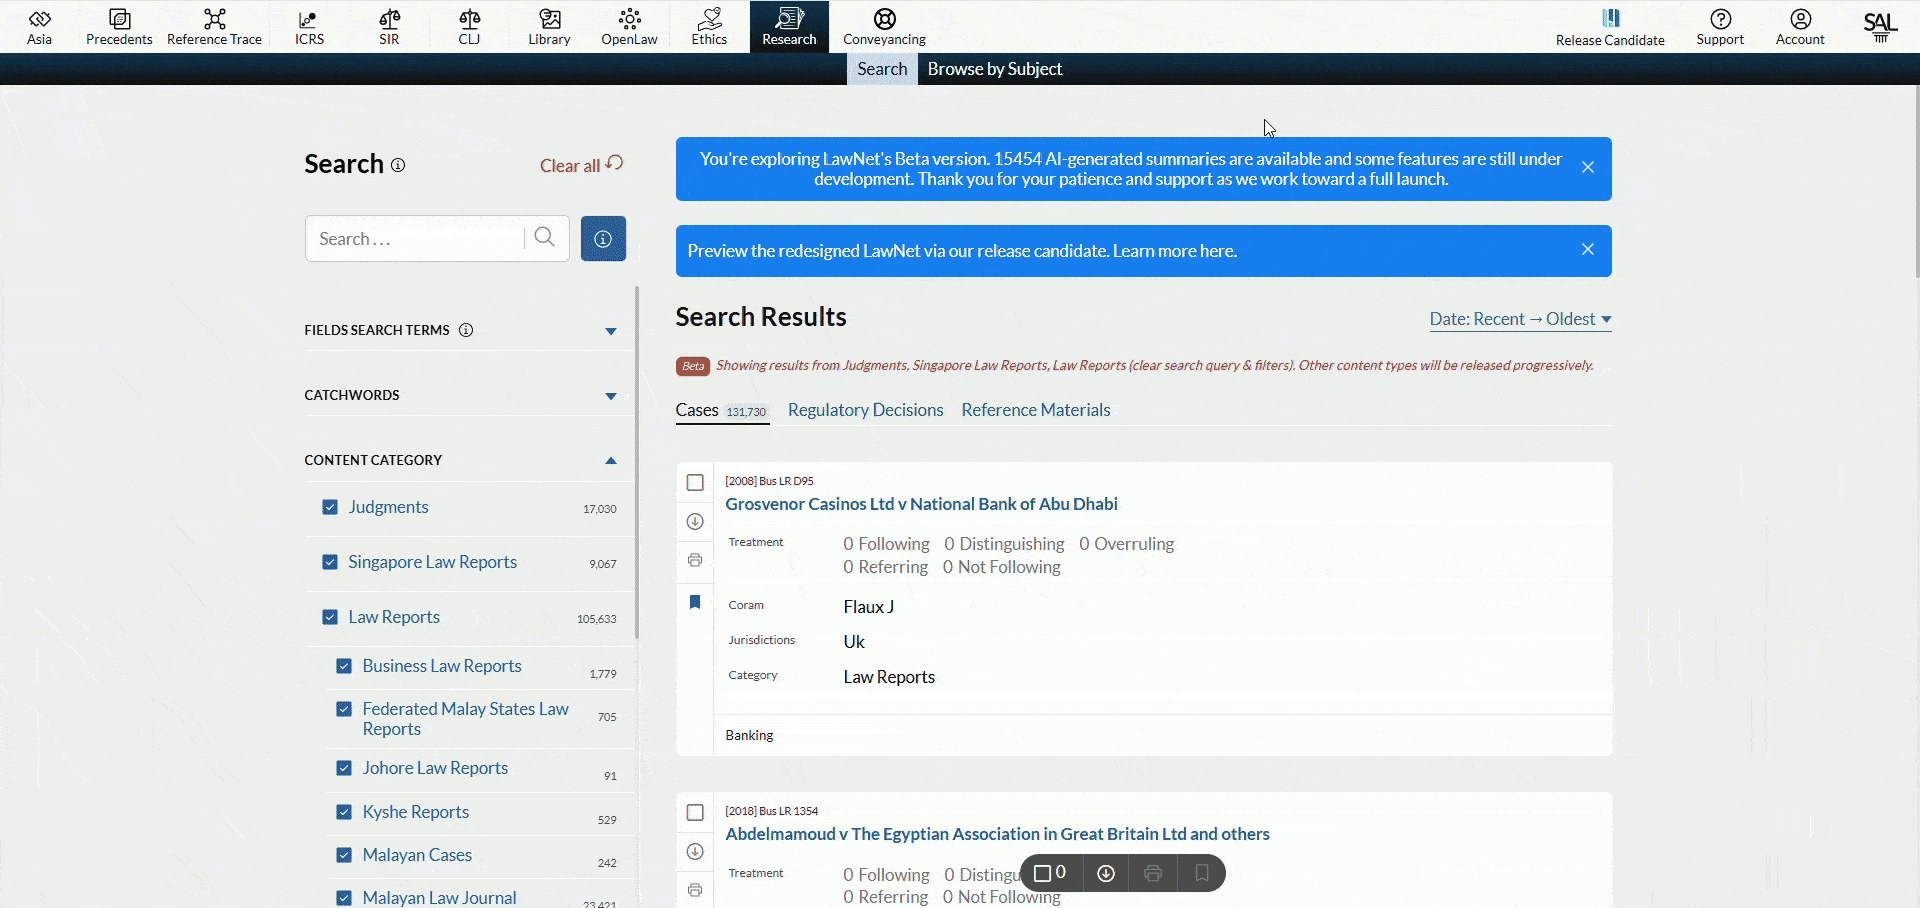The image size is (1920, 908).
Task: Select the Grosvenor Casinos result checkbox
Action: [695, 482]
